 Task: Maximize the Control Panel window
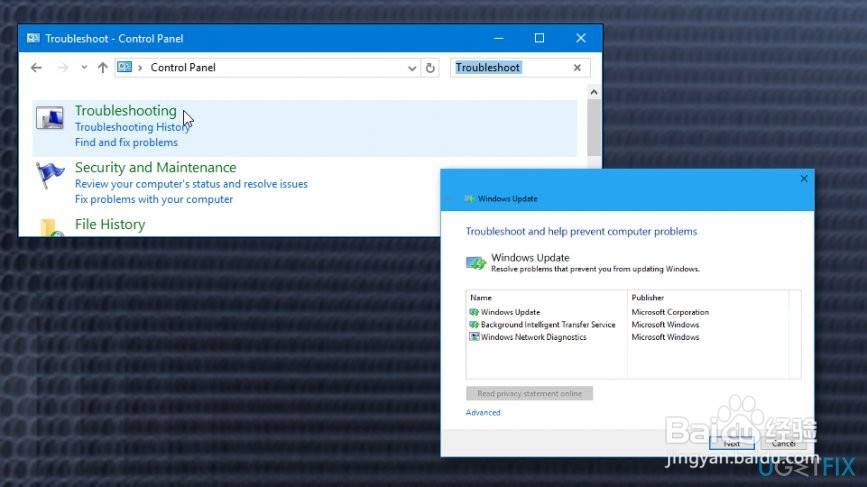(x=539, y=38)
